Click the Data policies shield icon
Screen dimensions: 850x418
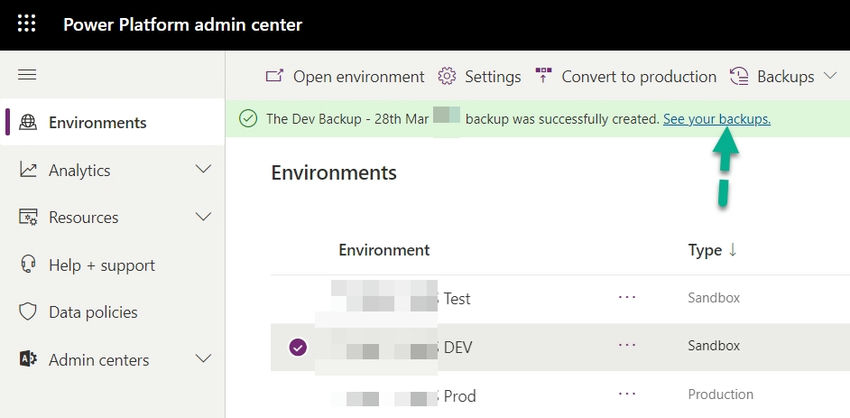[x=28, y=312]
